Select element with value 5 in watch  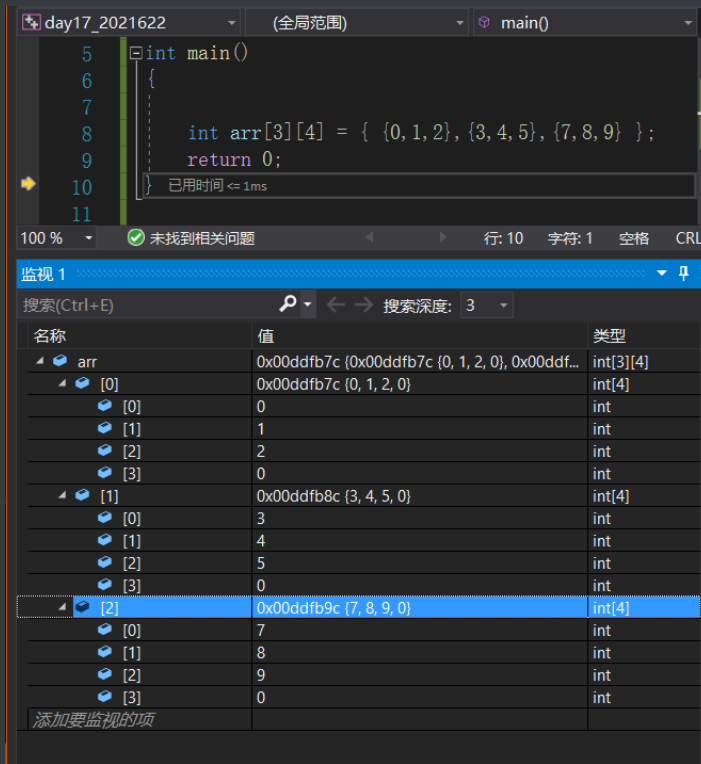tap(364, 563)
